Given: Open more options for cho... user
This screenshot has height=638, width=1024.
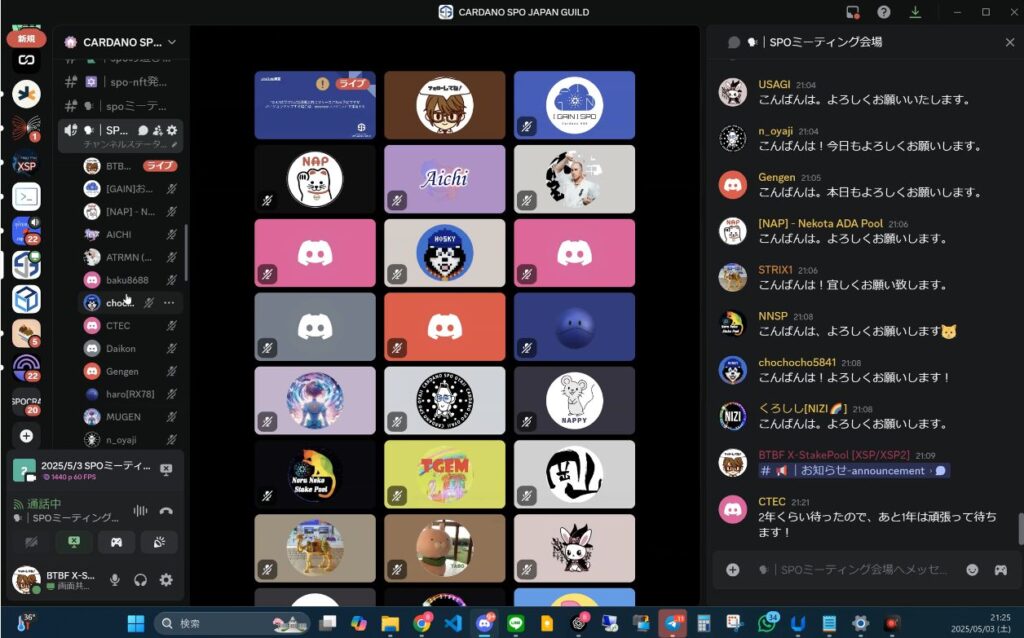Looking at the screenshot, I should [x=169, y=303].
